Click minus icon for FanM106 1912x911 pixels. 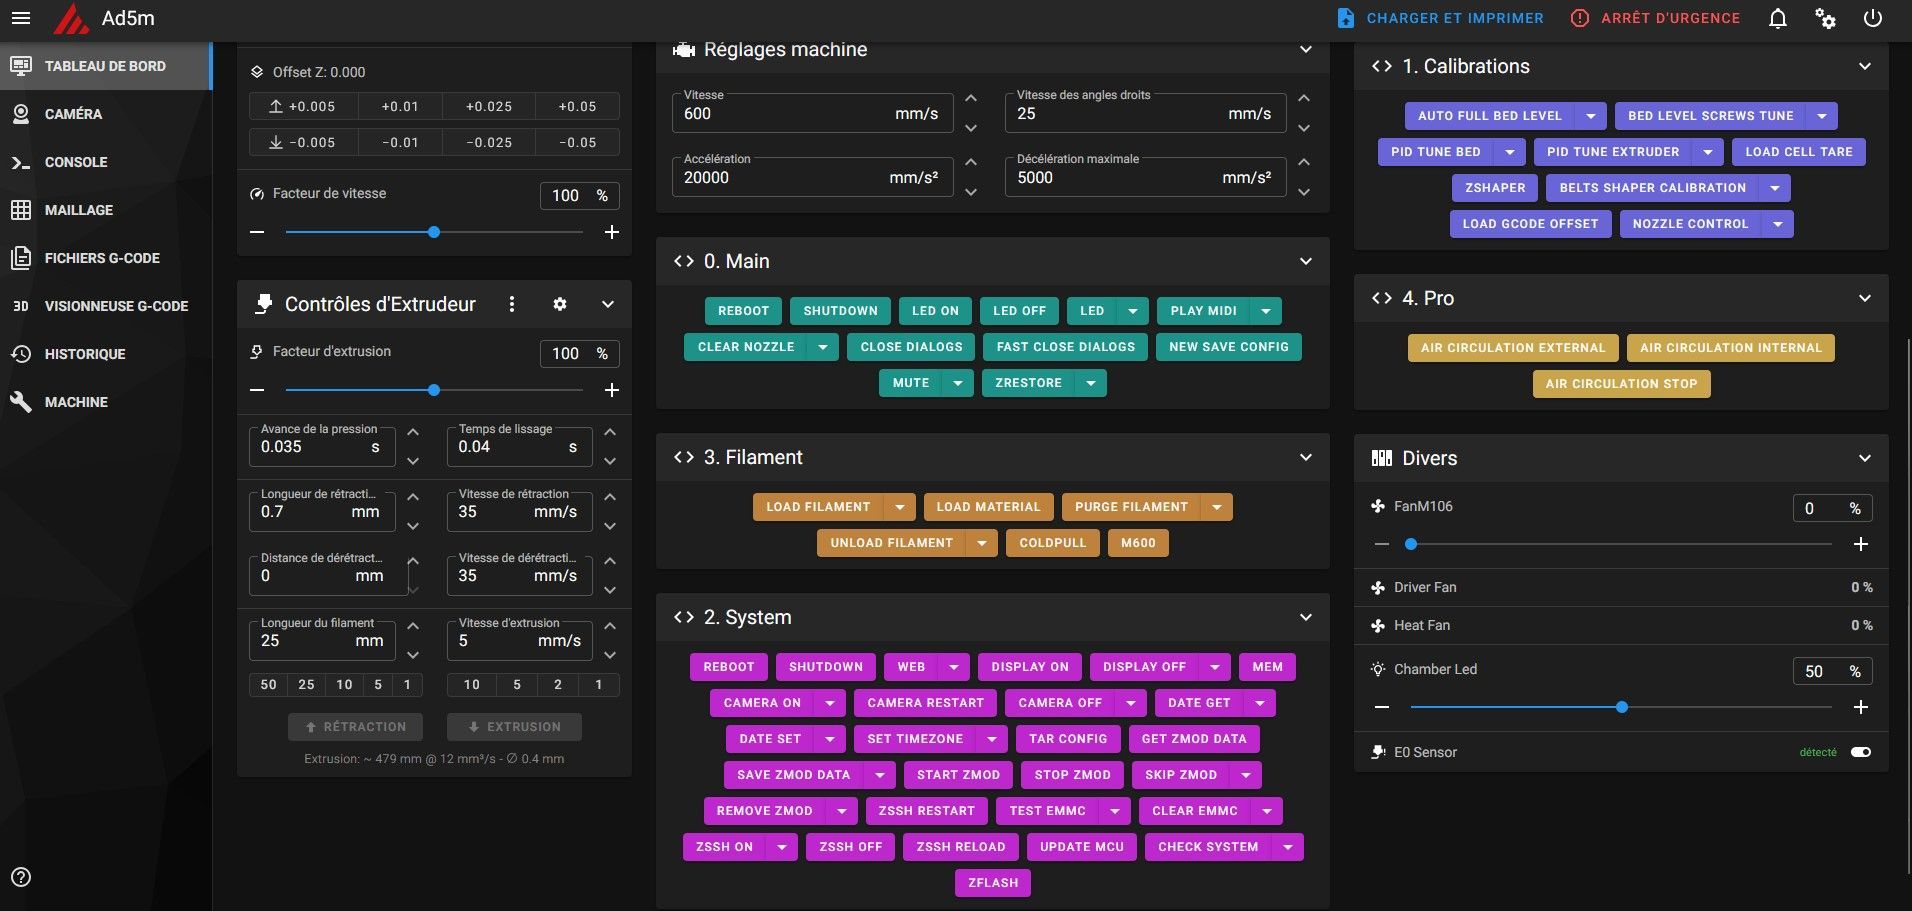pos(1382,544)
